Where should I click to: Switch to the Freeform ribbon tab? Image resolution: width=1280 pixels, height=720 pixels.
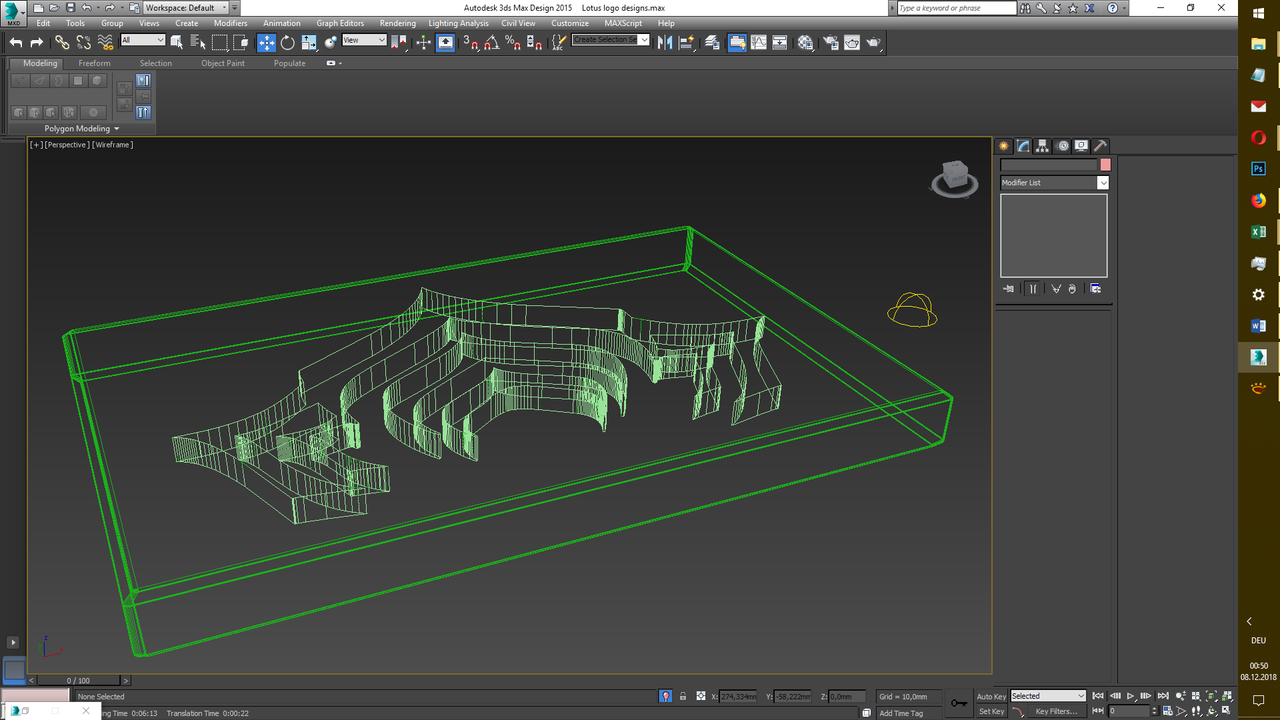click(x=95, y=63)
